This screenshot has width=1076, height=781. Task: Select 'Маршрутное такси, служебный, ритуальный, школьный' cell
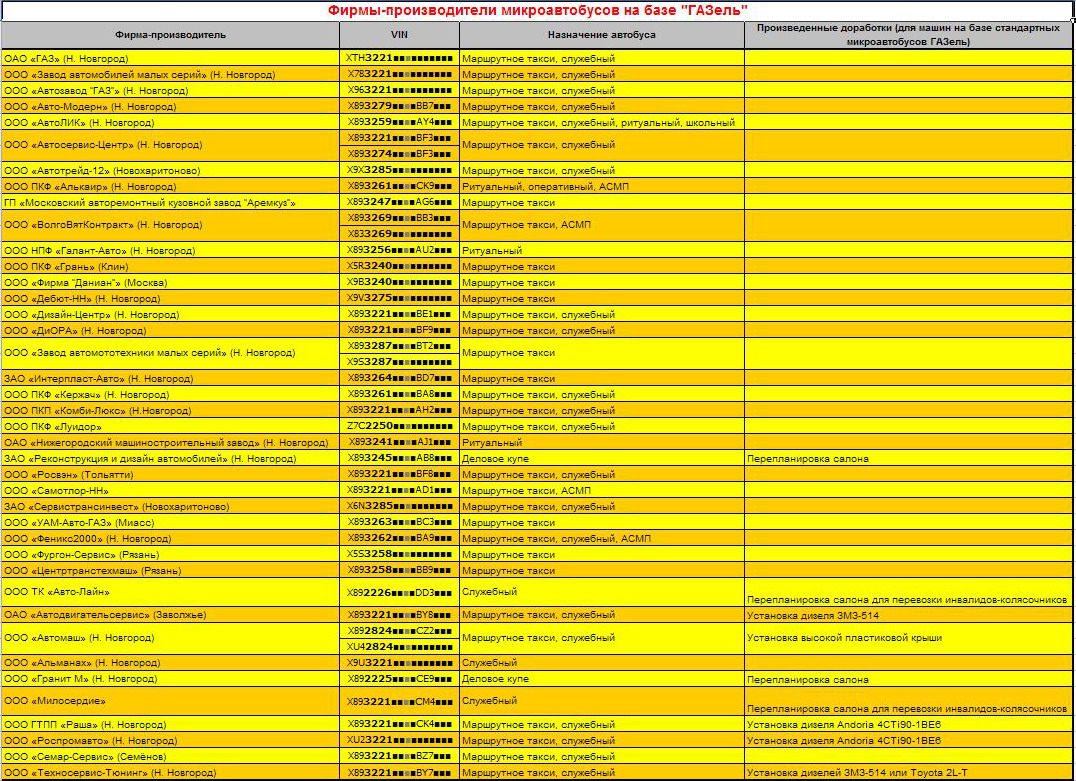tap(602, 122)
